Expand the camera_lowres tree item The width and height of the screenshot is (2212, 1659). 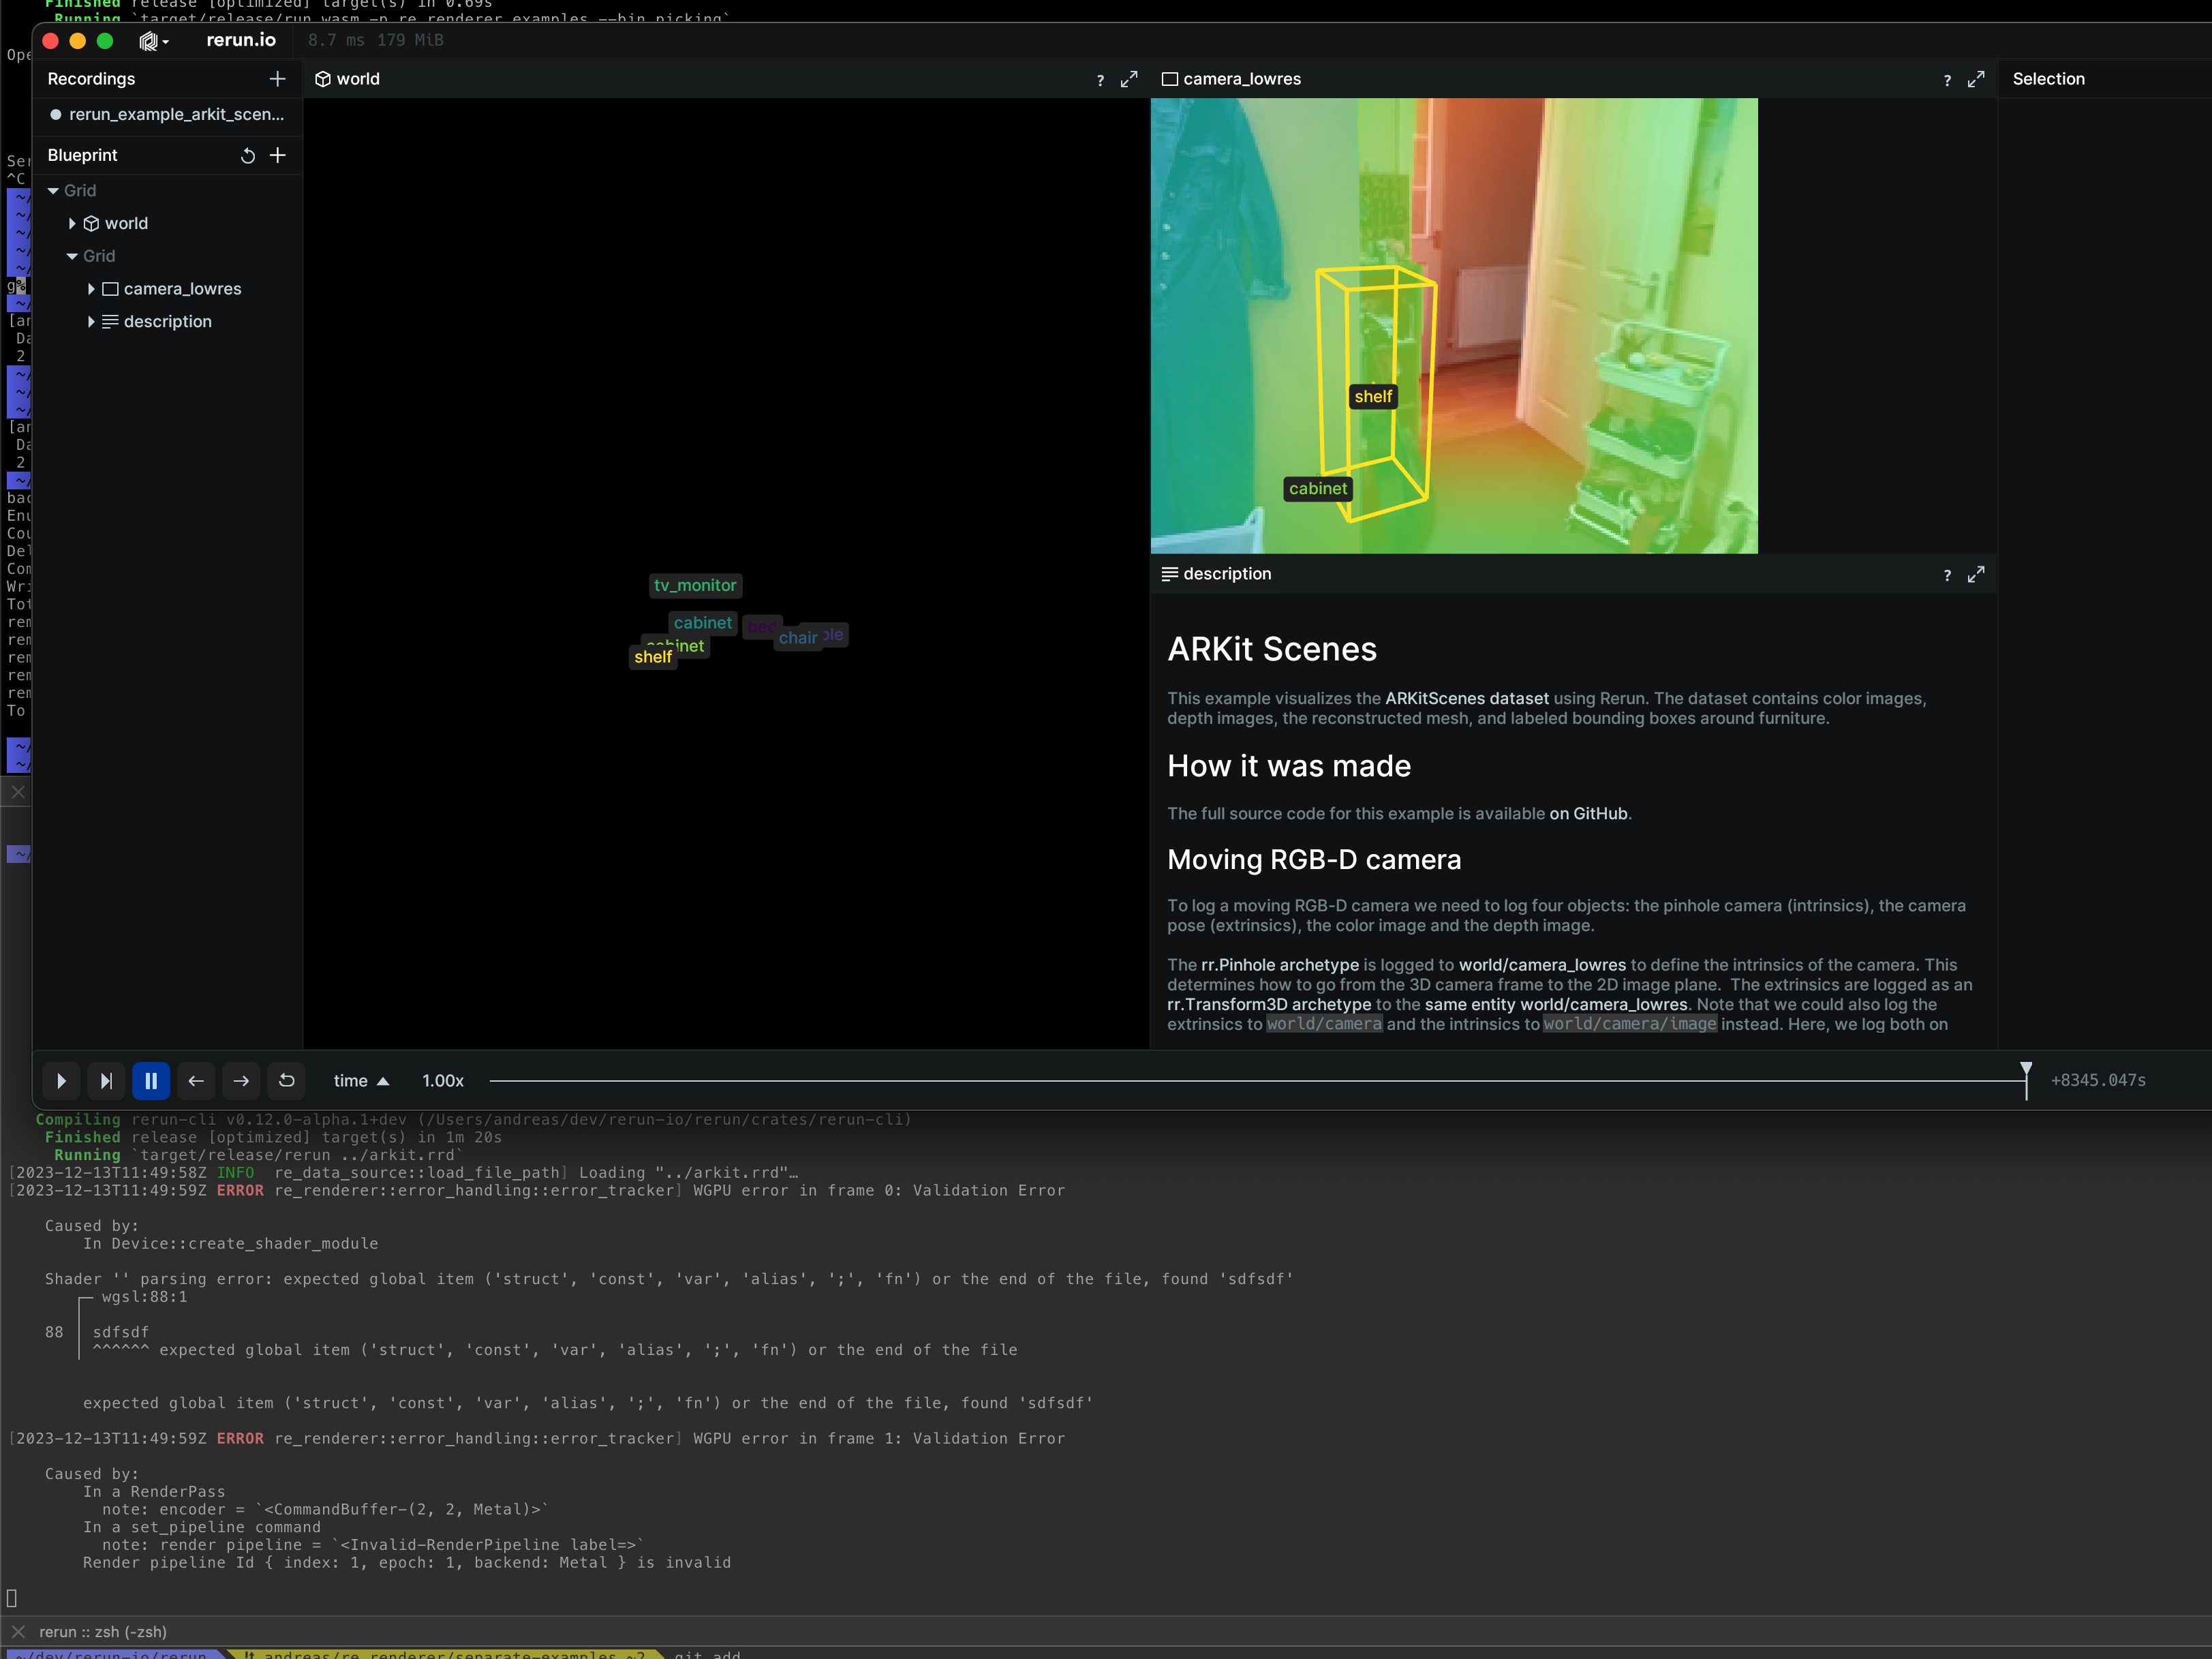click(x=91, y=289)
